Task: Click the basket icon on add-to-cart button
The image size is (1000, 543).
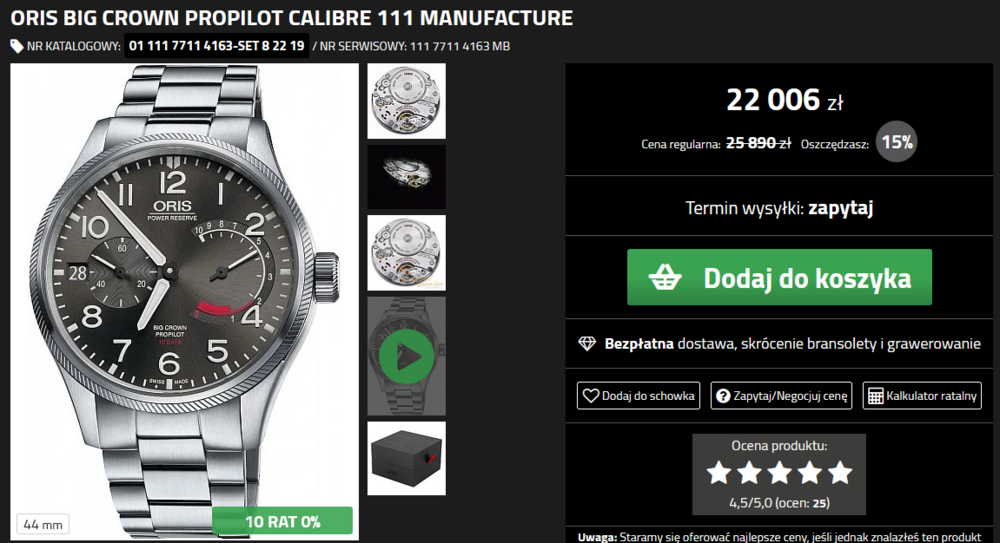Action: pyautogui.click(x=665, y=277)
